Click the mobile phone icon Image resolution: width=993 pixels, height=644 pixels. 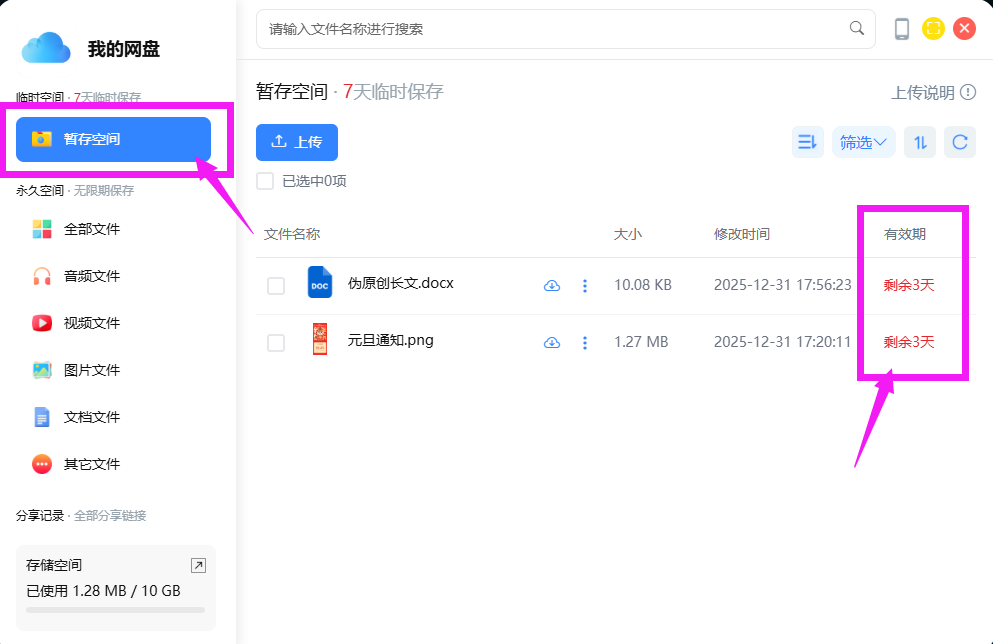[902, 29]
